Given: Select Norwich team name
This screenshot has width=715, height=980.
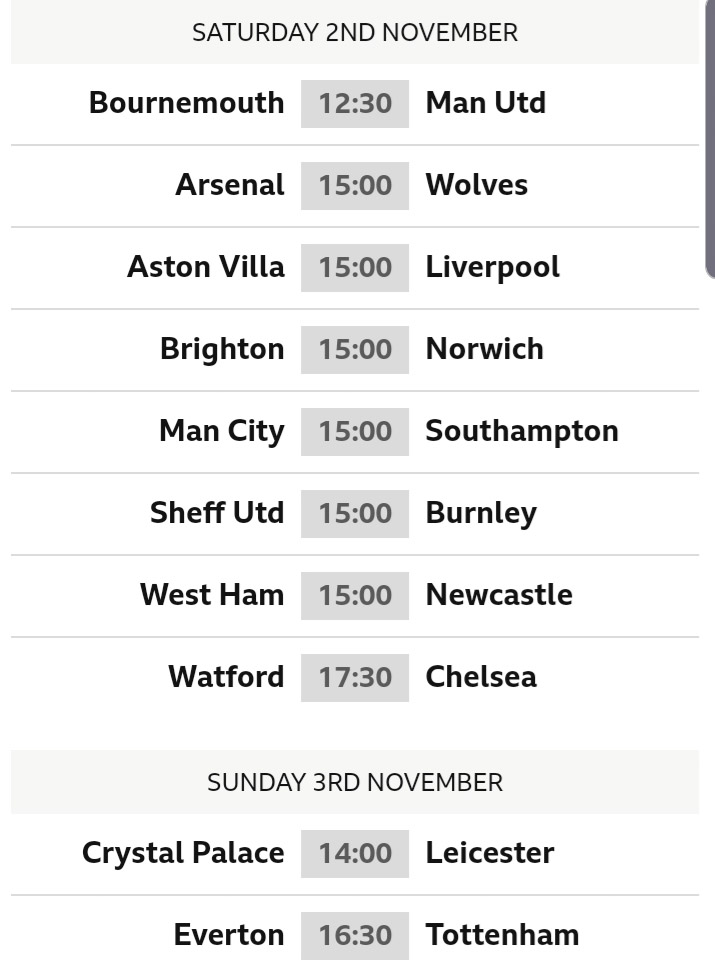Looking at the screenshot, I should click(484, 349).
